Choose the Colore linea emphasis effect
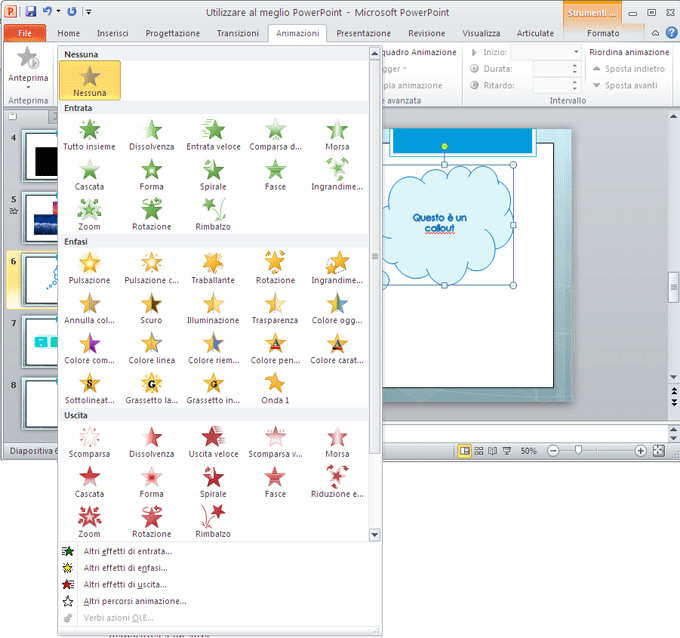680x638 pixels. tap(151, 348)
